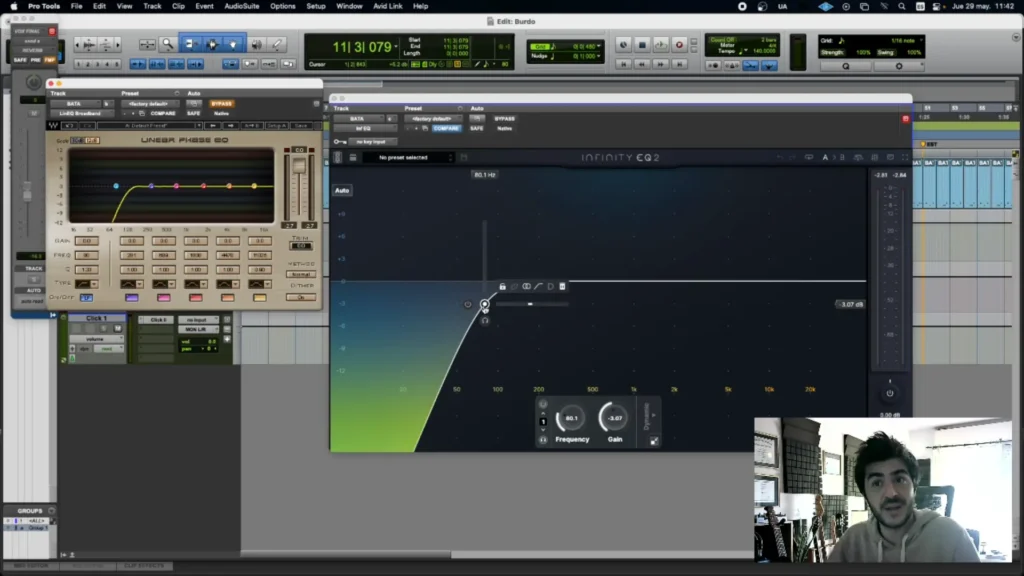
Task: Open the Window menu
Action: pos(349,6)
